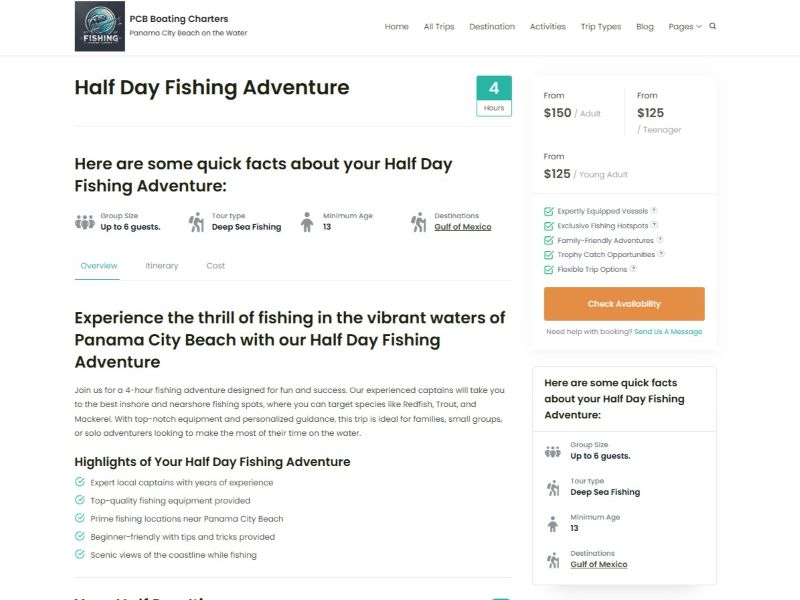Click the help tooltip icon beside Trophy Catch Opportunities
The width and height of the screenshot is (800, 600).
point(661,254)
